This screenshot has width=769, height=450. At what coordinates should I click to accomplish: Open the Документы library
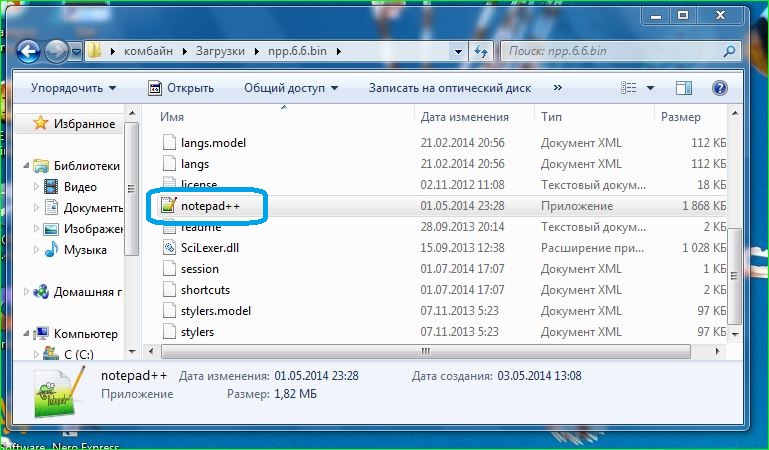(83, 208)
